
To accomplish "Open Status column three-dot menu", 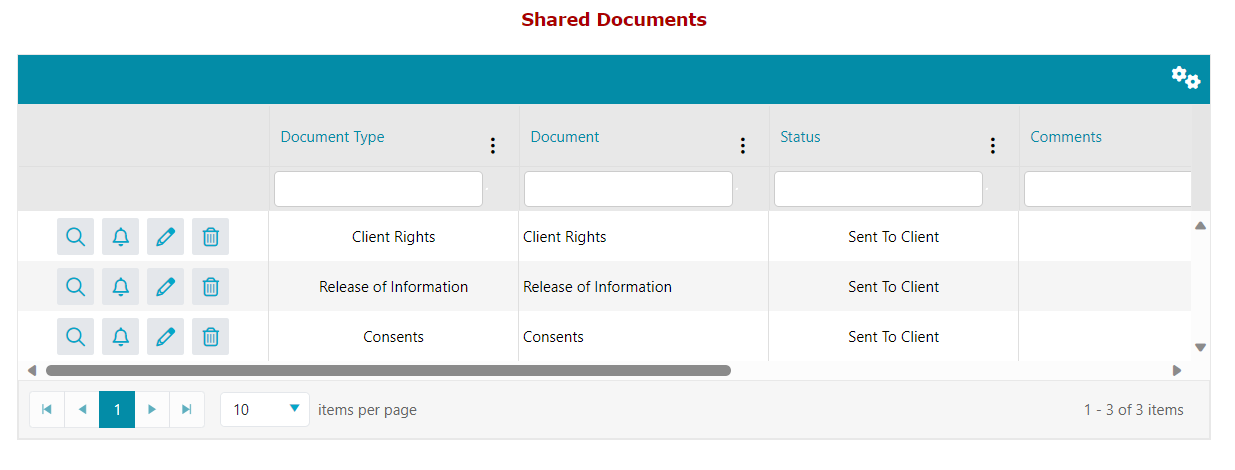I will 992,146.
